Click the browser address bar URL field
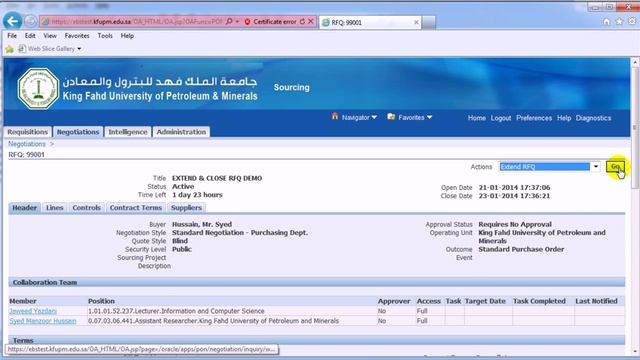 [x=137, y=22]
